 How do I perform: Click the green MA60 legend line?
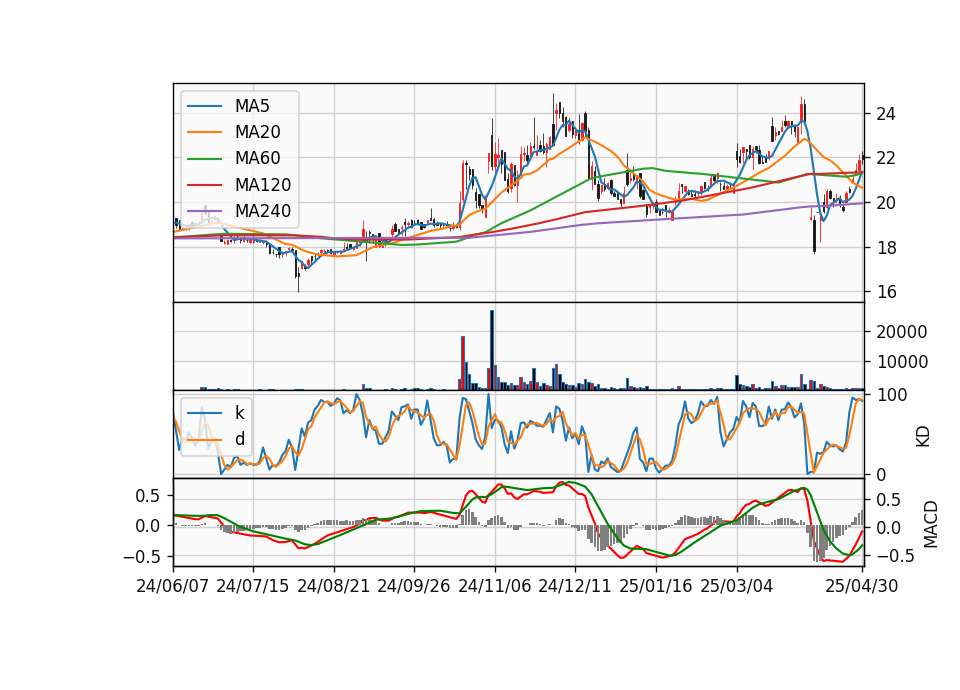pyautogui.click(x=204, y=159)
